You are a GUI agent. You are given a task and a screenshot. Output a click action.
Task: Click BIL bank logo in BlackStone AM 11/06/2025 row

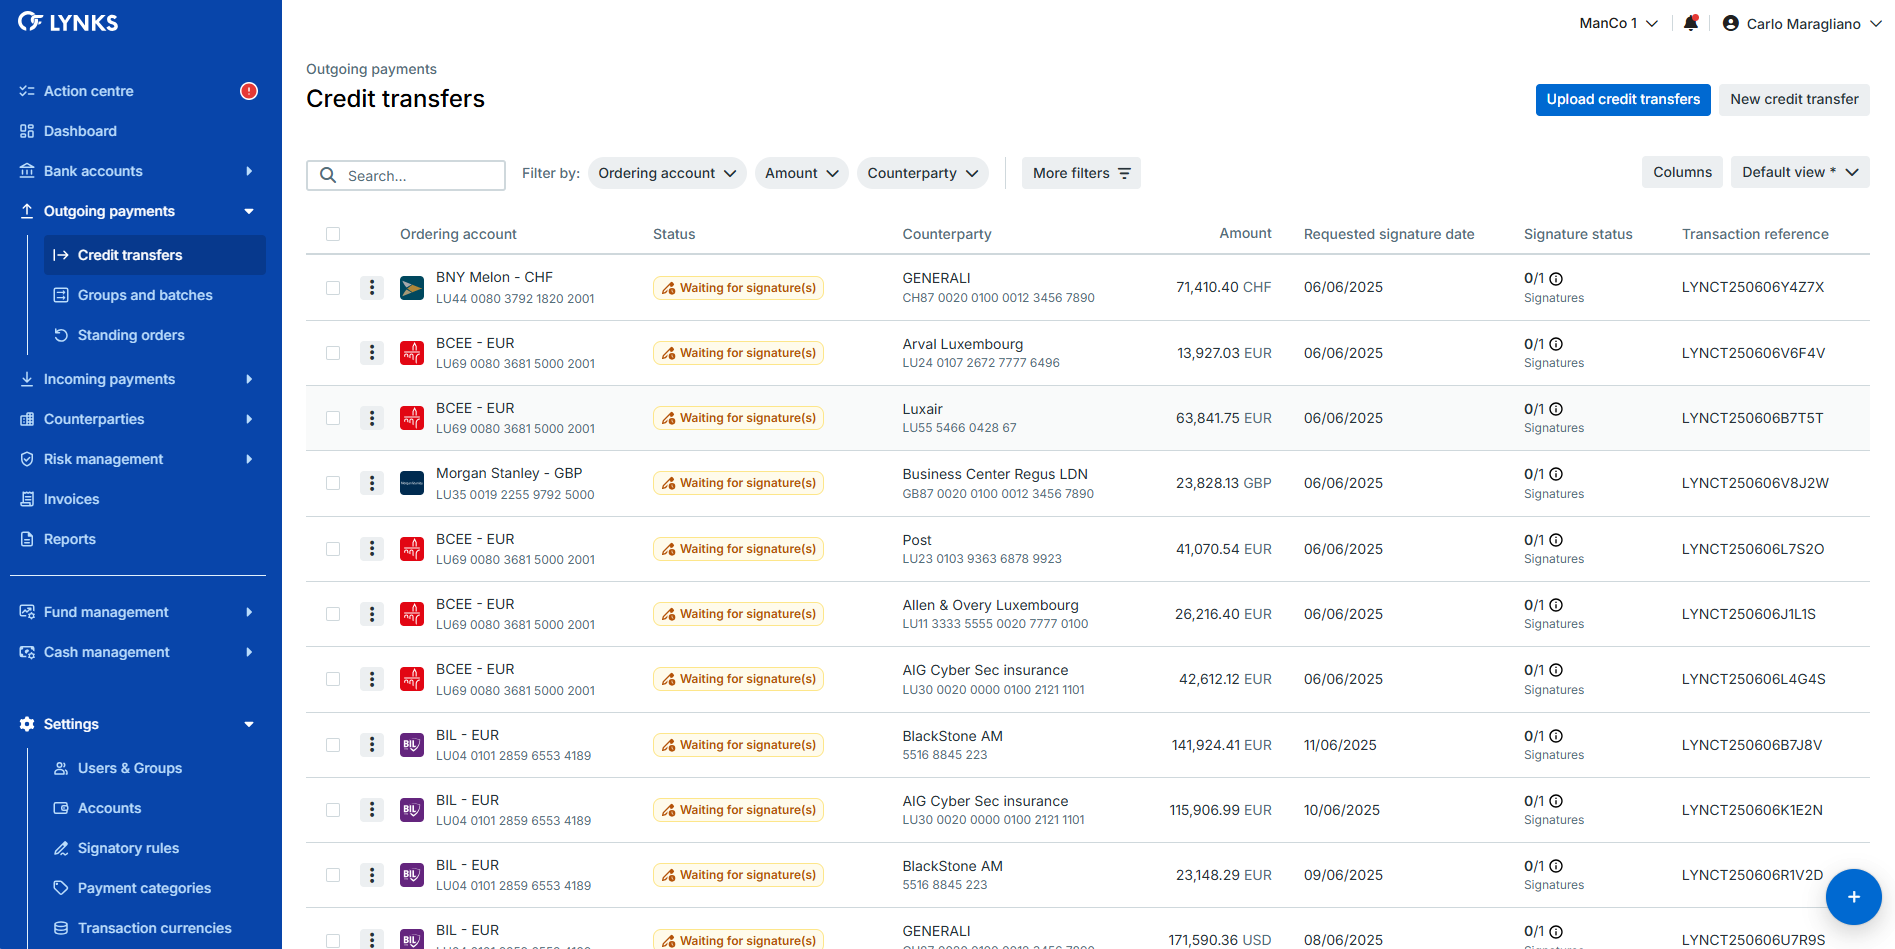click(412, 745)
